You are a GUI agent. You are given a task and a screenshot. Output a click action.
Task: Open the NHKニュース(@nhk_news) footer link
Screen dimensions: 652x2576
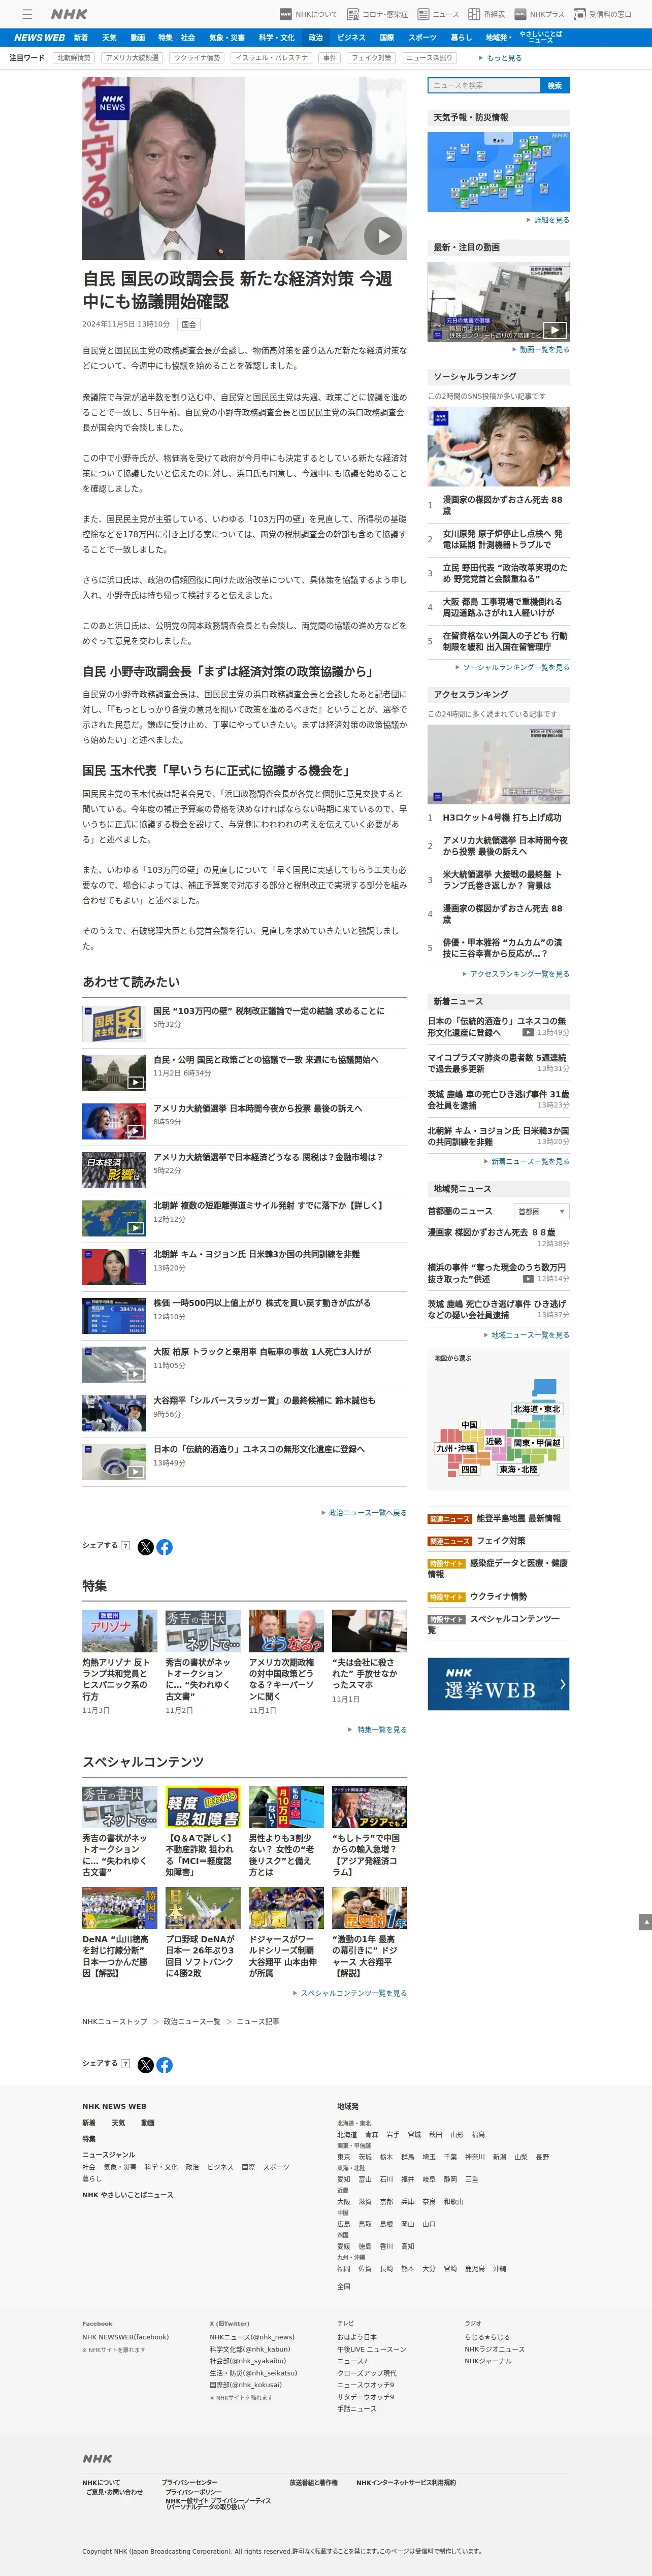(252, 2337)
